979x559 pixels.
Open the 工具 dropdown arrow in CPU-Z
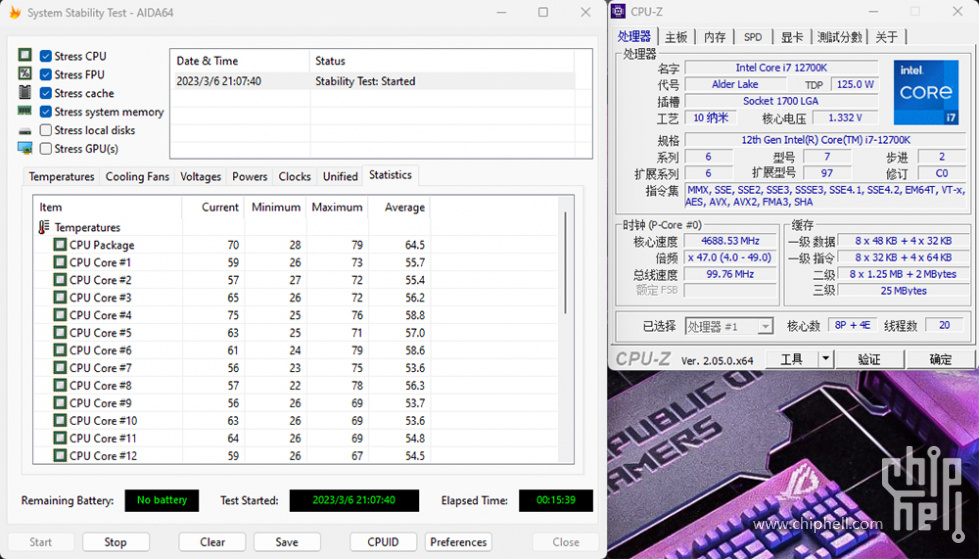[826, 359]
